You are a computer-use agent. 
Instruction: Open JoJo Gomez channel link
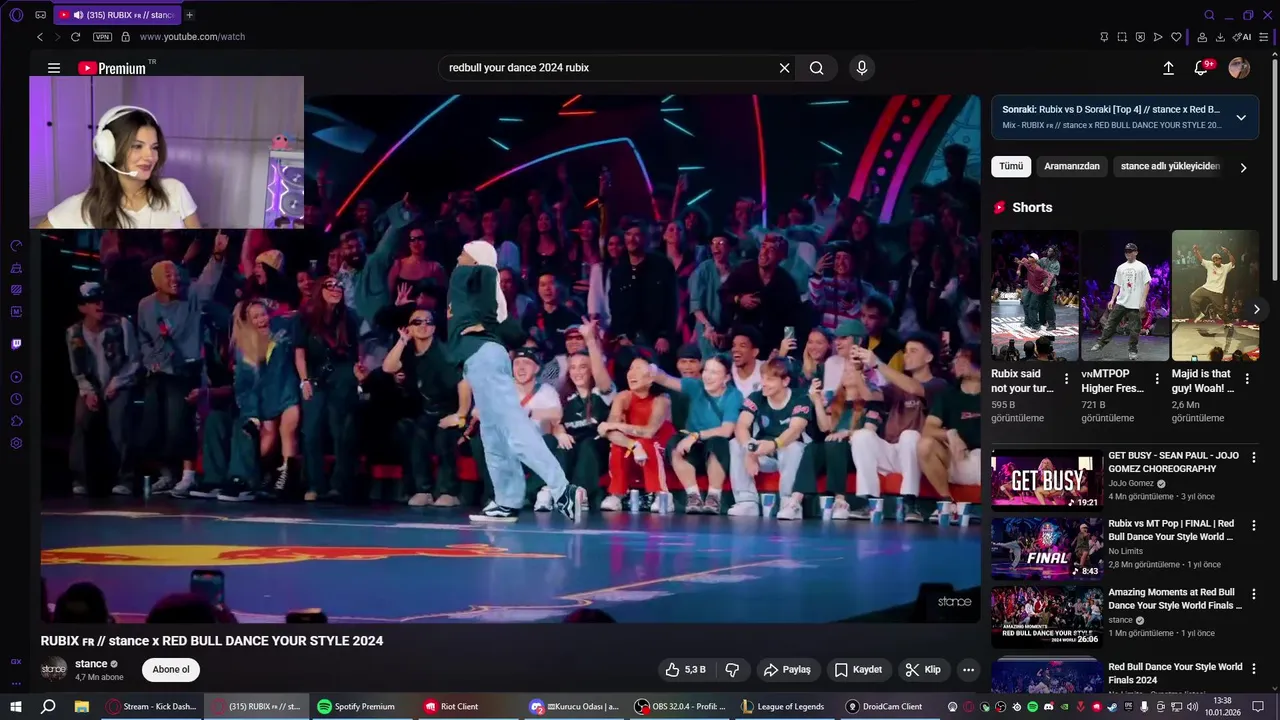coord(1131,483)
